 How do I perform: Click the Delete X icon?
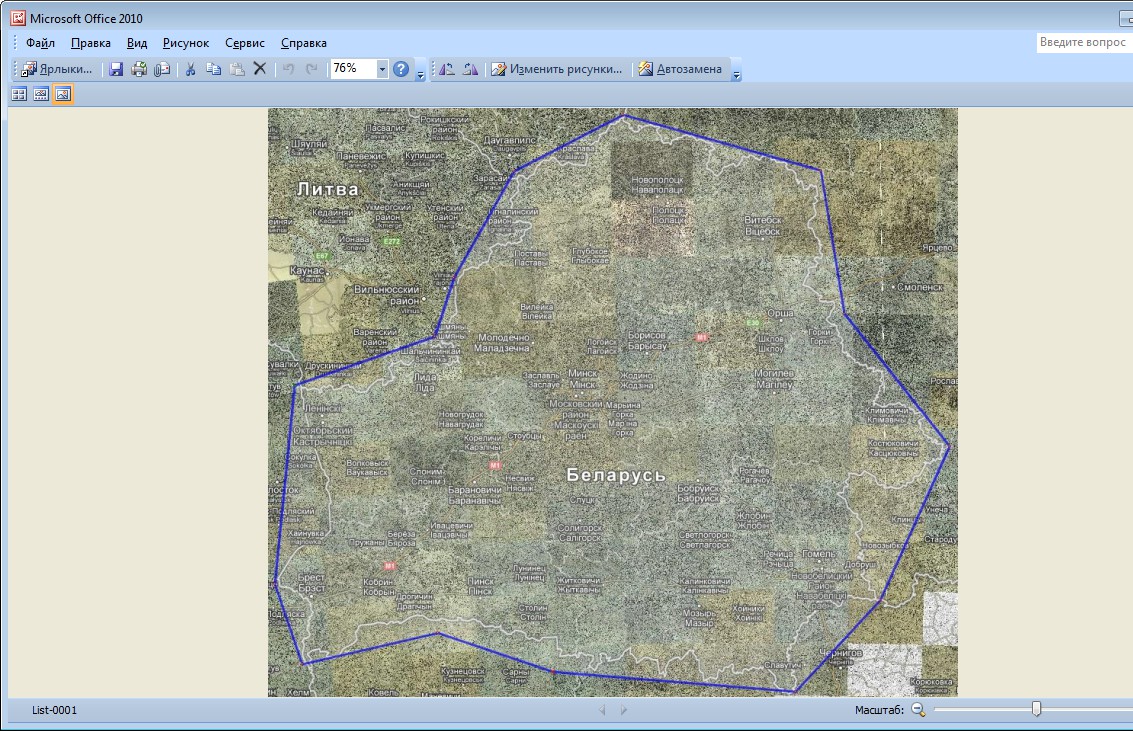point(260,69)
